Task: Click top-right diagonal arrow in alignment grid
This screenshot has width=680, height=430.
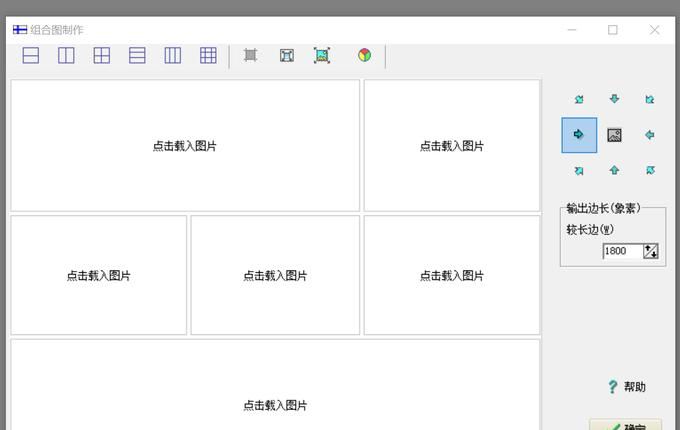Action: point(650,99)
